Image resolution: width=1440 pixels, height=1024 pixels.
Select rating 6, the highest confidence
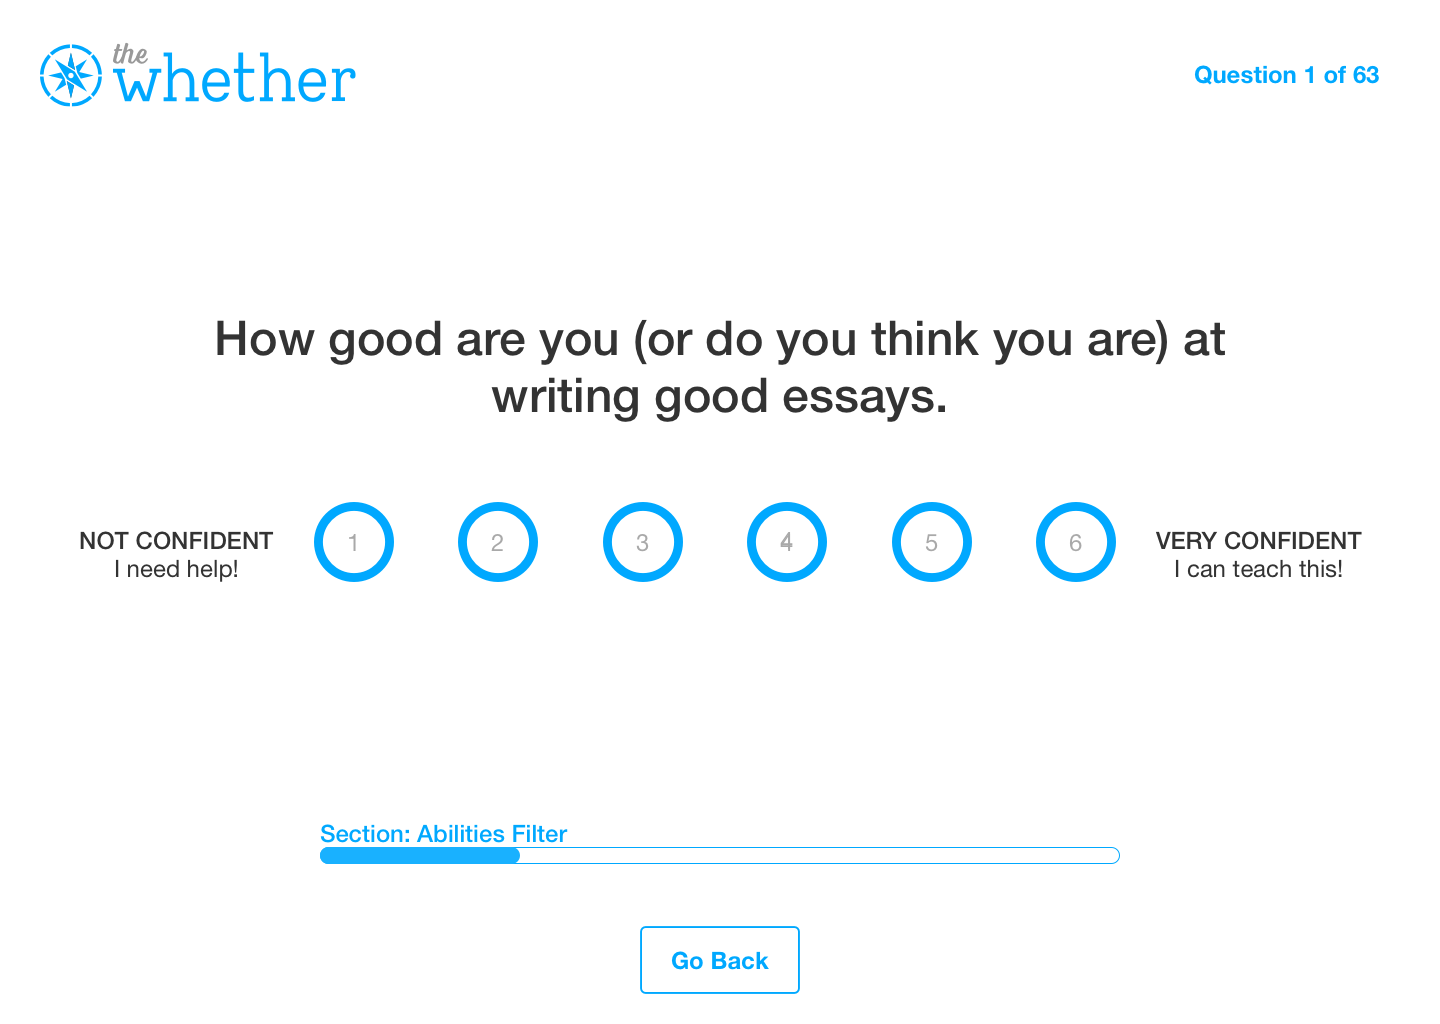point(1076,542)
